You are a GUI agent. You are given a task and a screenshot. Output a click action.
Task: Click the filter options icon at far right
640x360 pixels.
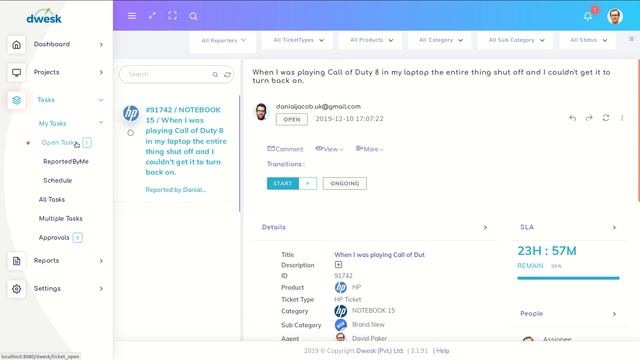tap(631, 39)
